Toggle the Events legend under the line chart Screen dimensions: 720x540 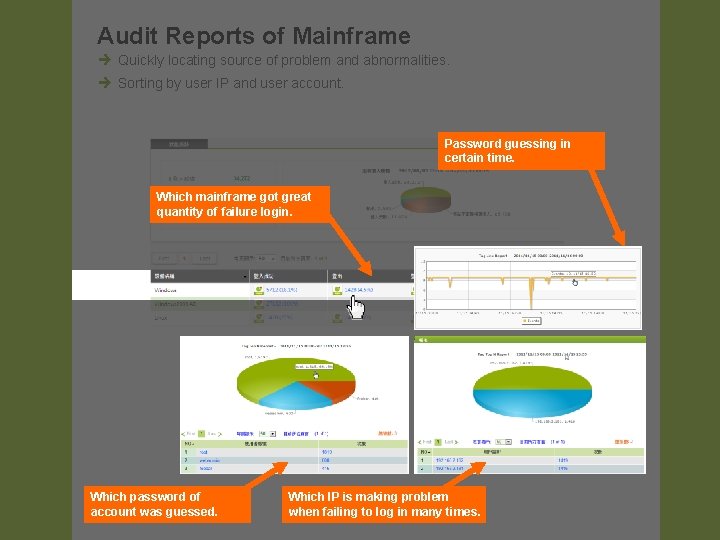531,321
